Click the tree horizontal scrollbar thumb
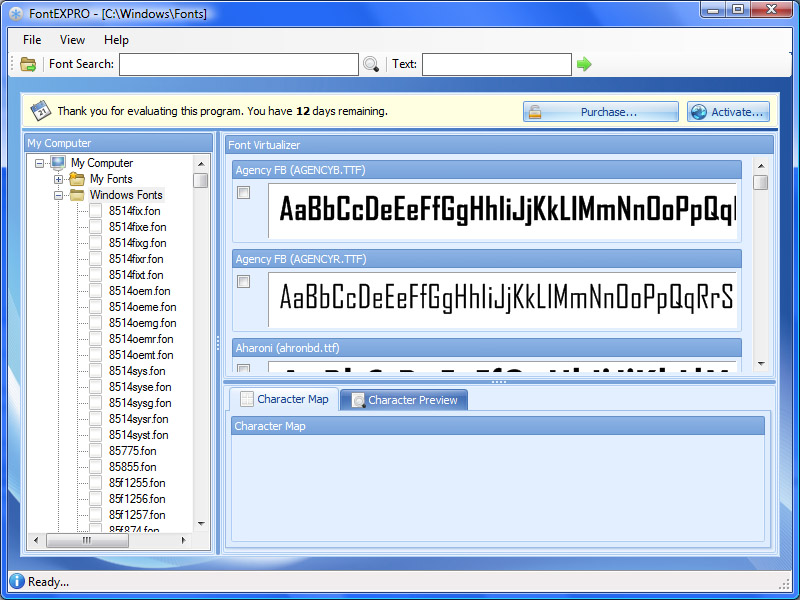The height and width of the screenshot is (600, 800). (x=87, y=540)
